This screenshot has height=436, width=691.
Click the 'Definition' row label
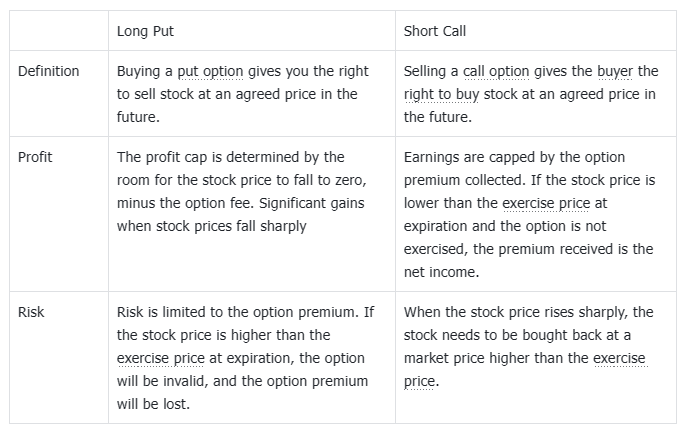coord(48,71)
